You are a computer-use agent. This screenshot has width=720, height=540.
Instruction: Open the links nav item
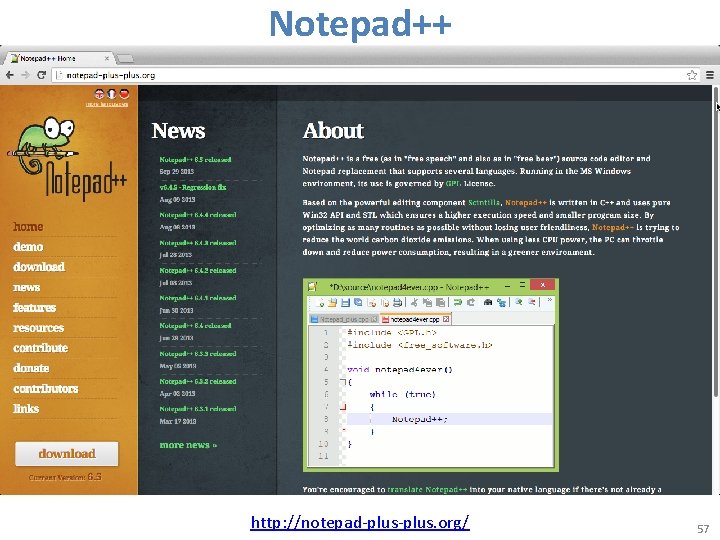pyautogui.click(x=26, y=409)
